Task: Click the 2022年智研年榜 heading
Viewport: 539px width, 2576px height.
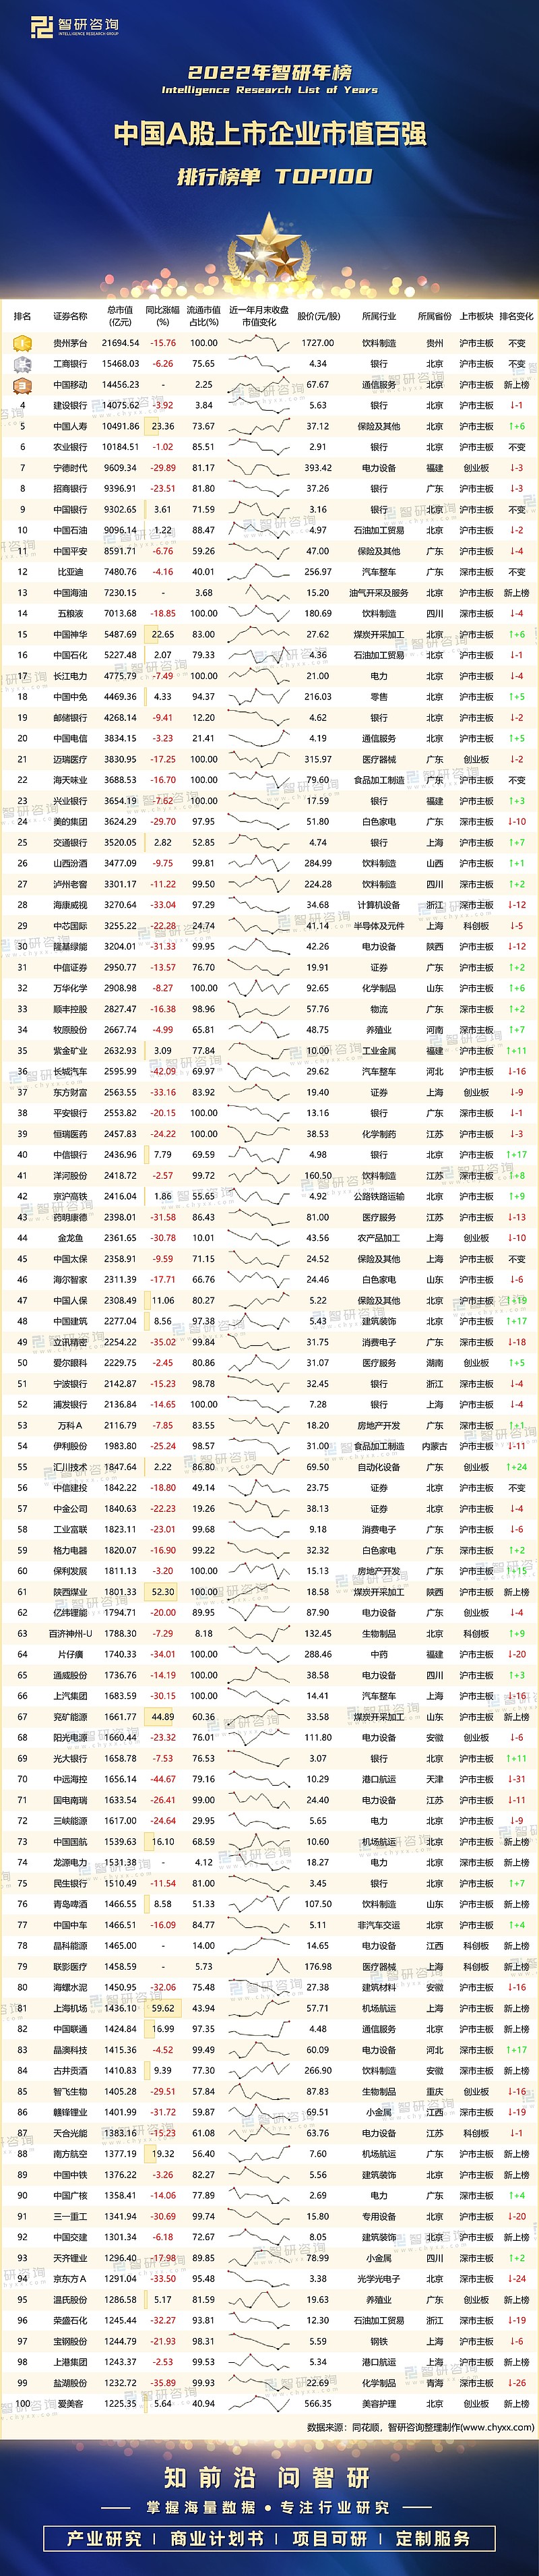Action: coord(270,73)
